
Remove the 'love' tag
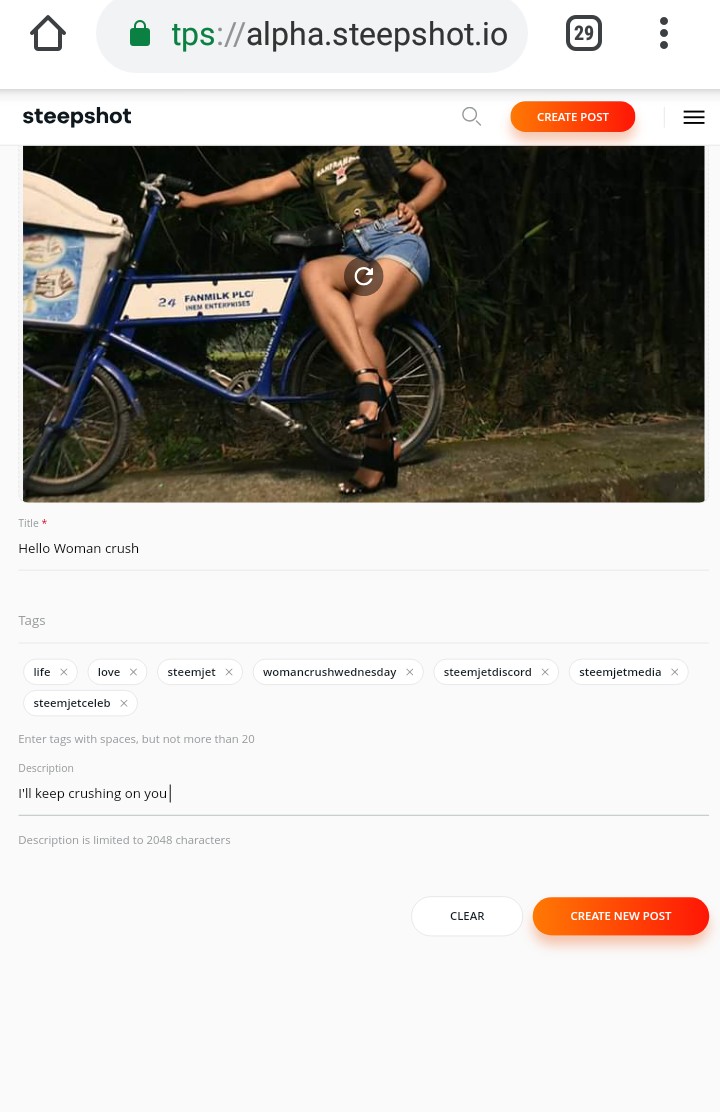pos(133,672)
